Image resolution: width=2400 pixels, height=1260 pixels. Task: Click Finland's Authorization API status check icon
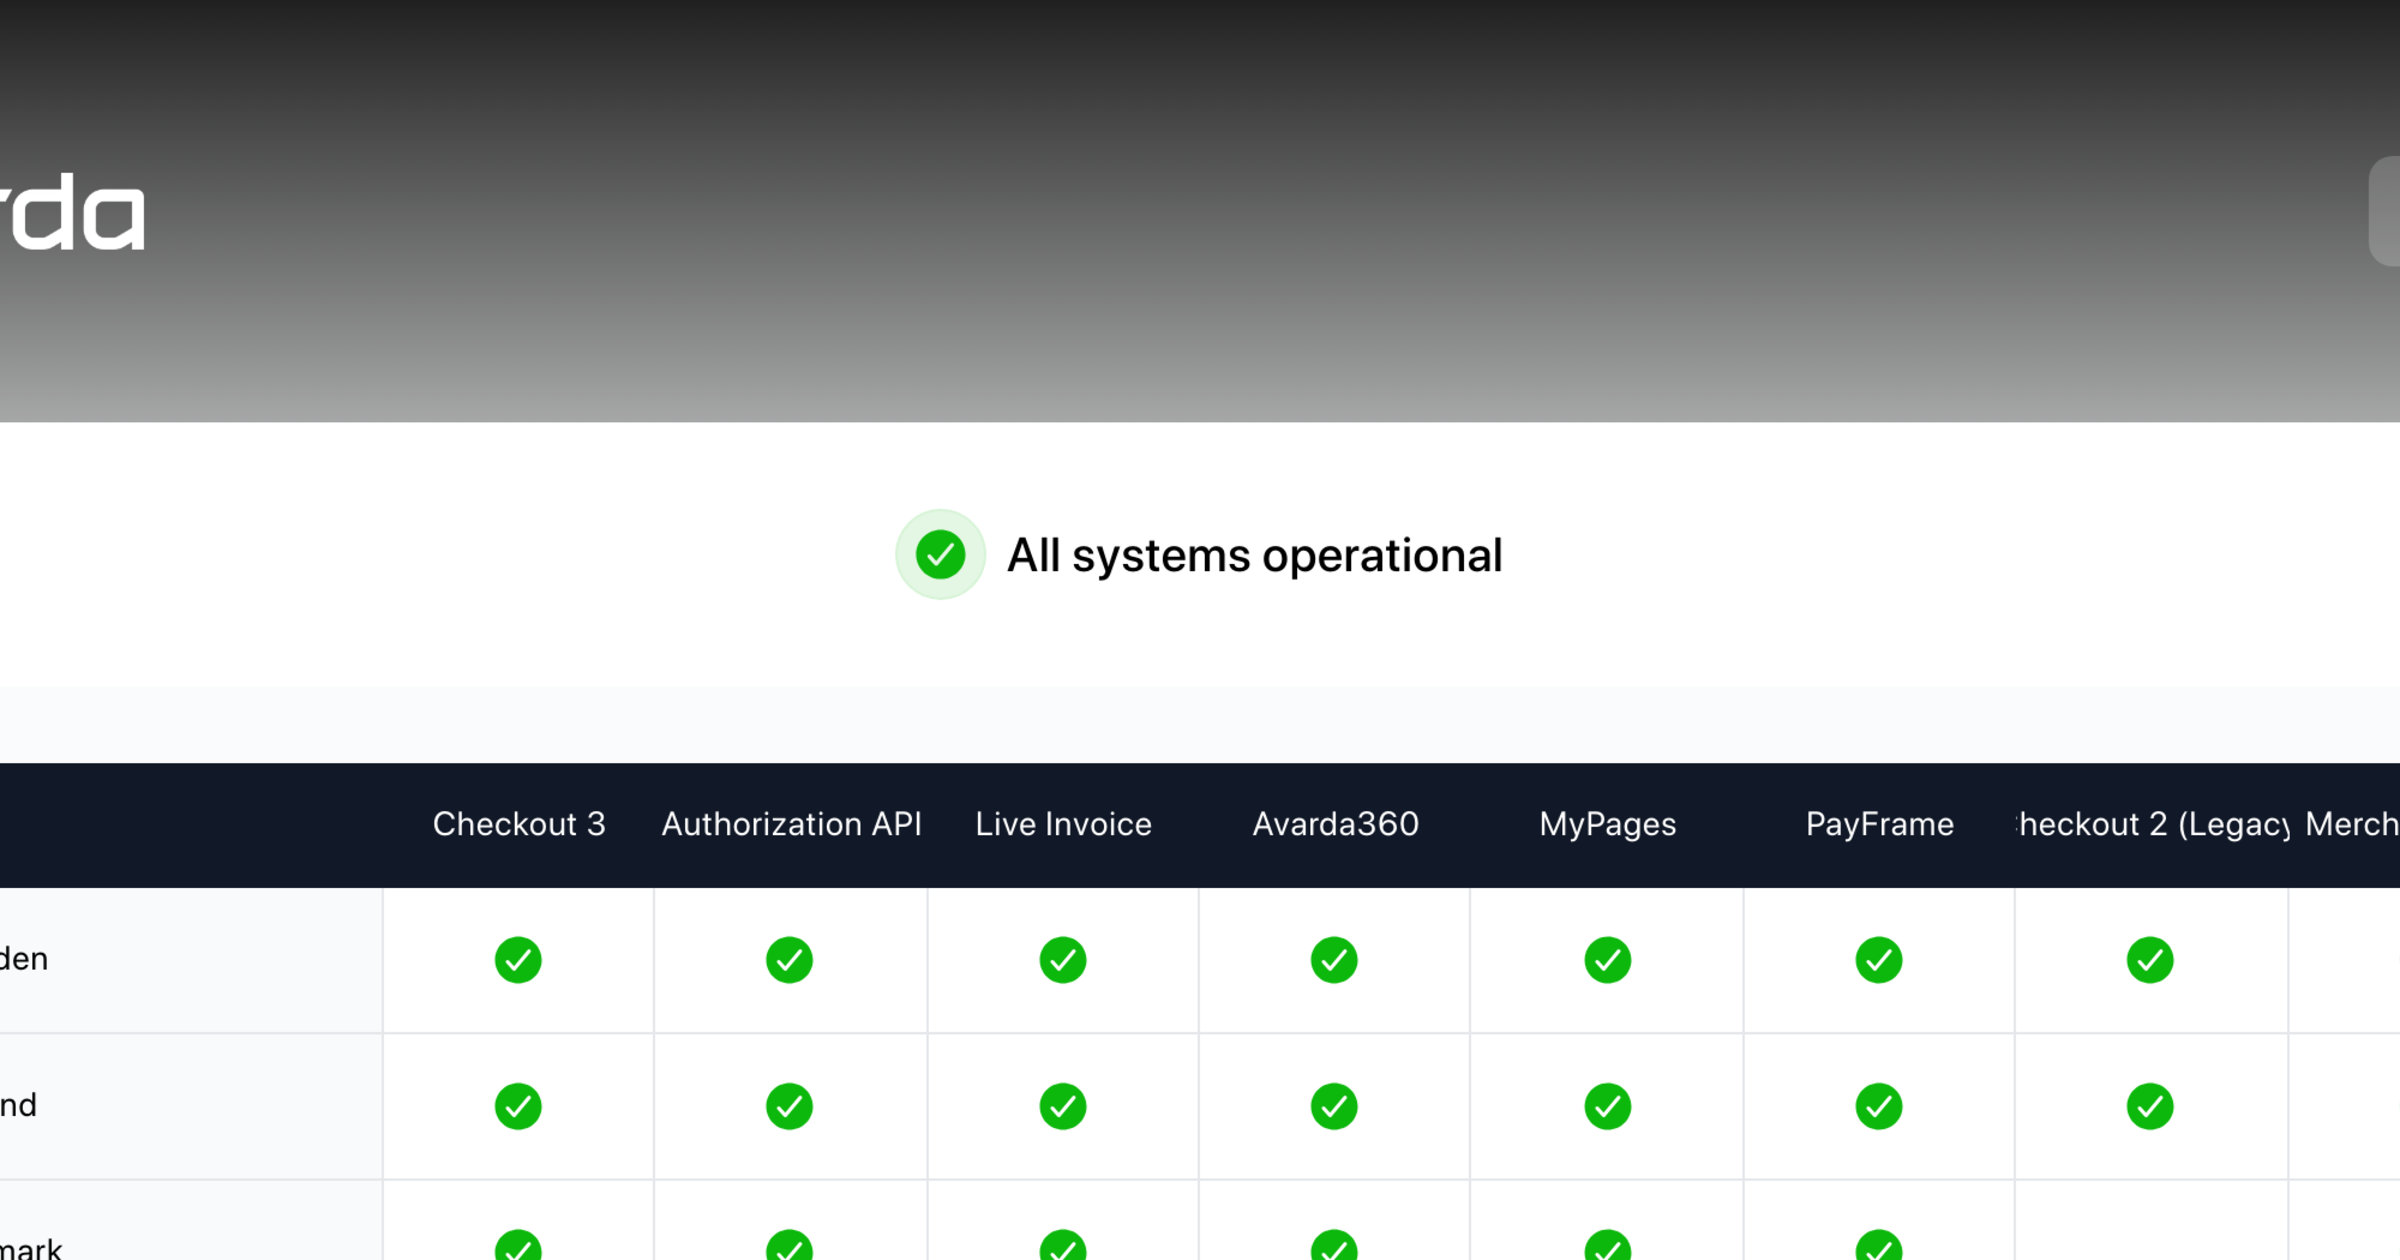point(789,1106)
